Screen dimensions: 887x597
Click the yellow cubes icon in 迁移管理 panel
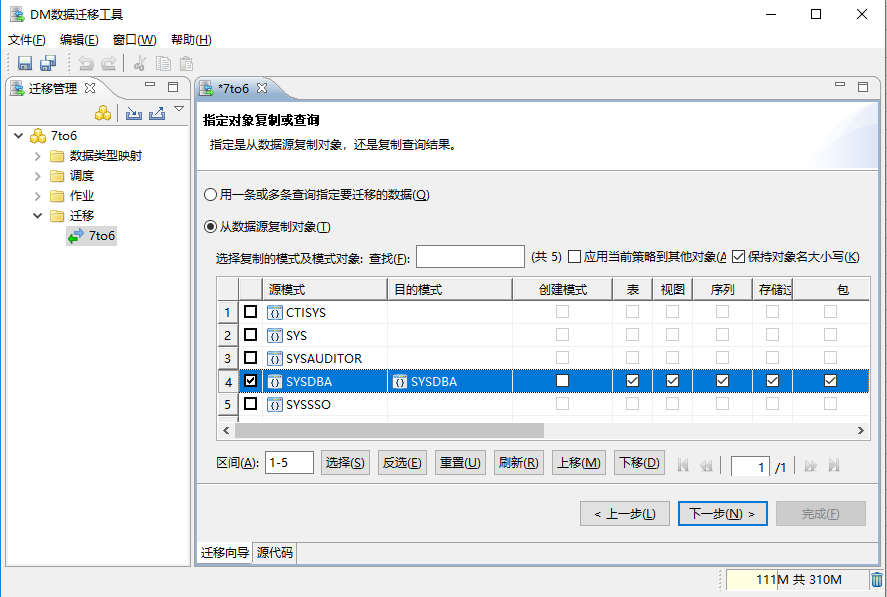pyautogui.click(x=103, y=112)
